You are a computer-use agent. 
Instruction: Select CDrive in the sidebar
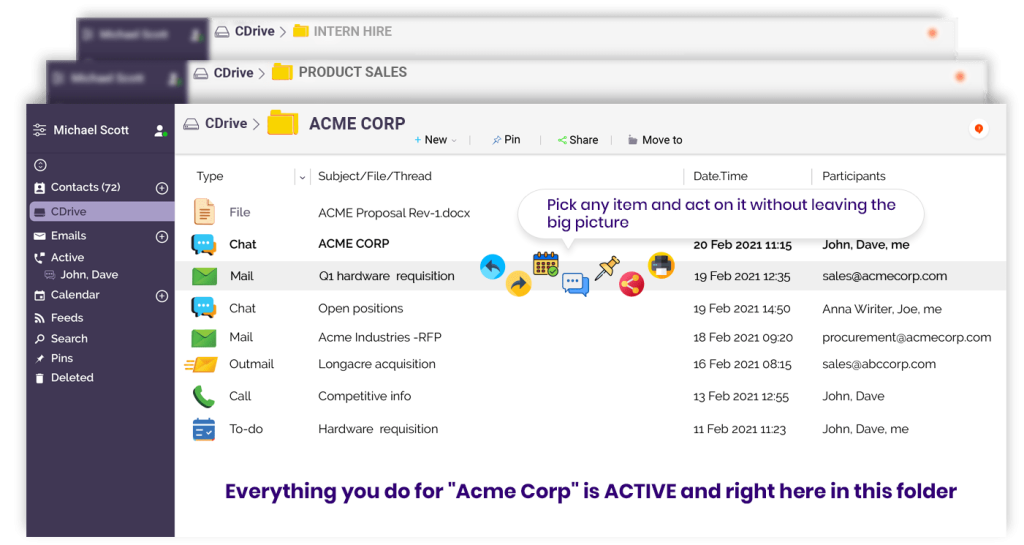pos(102,211)
